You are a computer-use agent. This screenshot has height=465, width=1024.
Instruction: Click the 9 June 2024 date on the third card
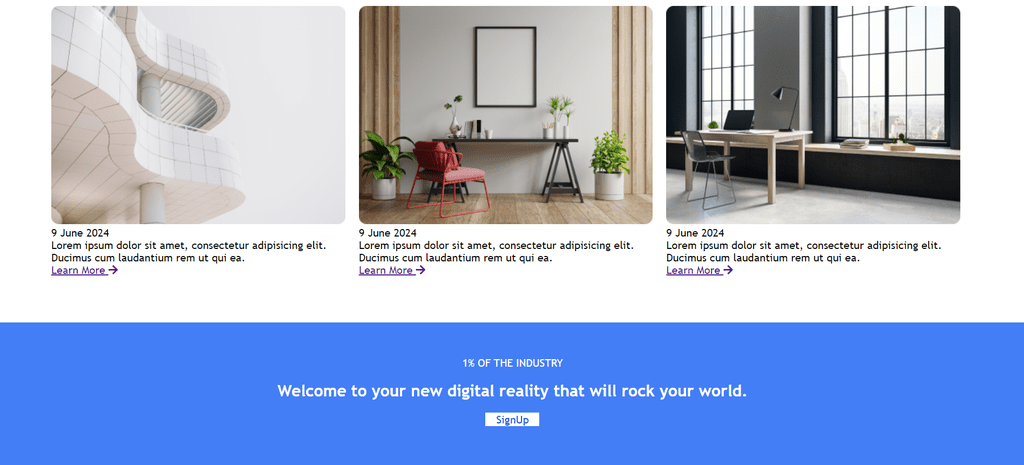coord(696,233)
